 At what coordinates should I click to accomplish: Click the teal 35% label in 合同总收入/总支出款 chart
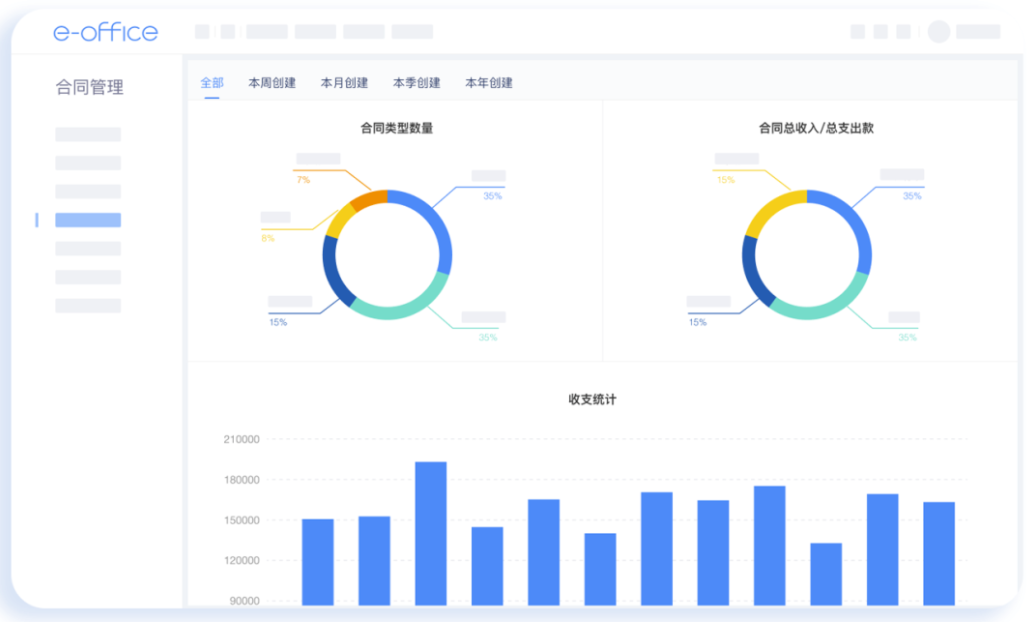pos(907,337)
